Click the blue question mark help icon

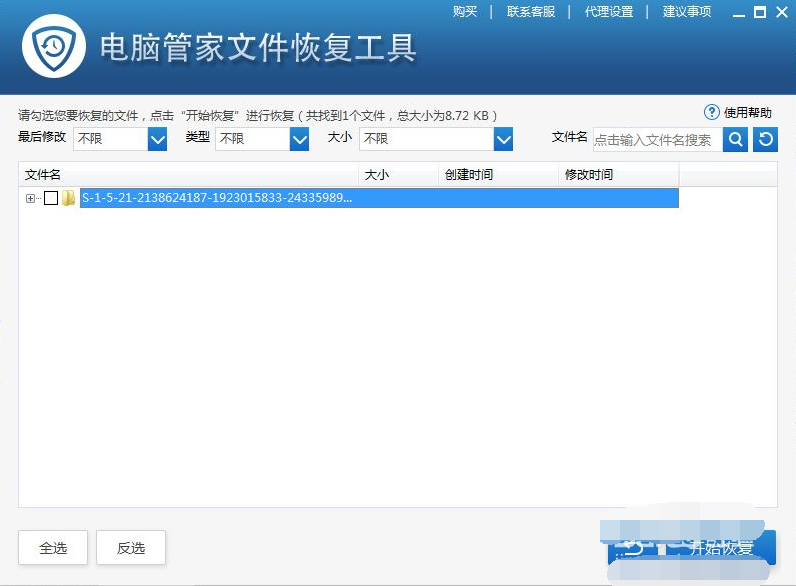tap(712, 112)
